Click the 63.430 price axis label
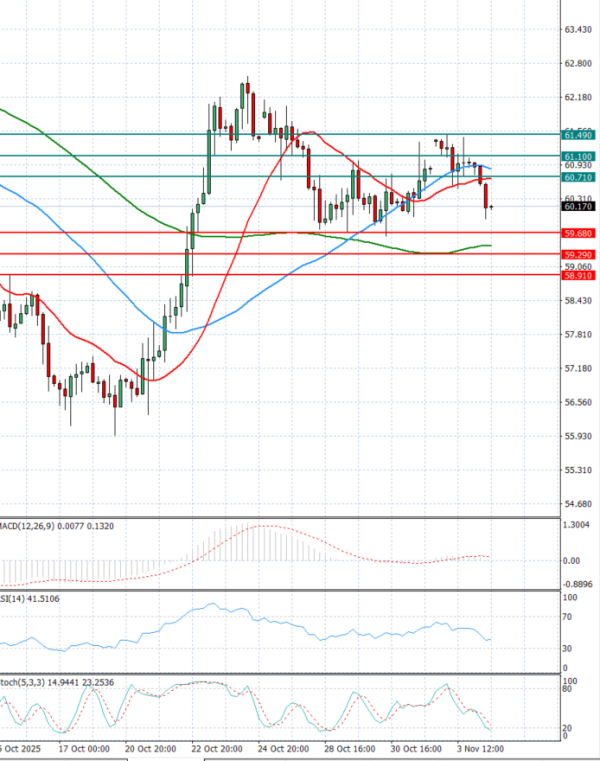600x761 pixels. click(x=579, y=30)
